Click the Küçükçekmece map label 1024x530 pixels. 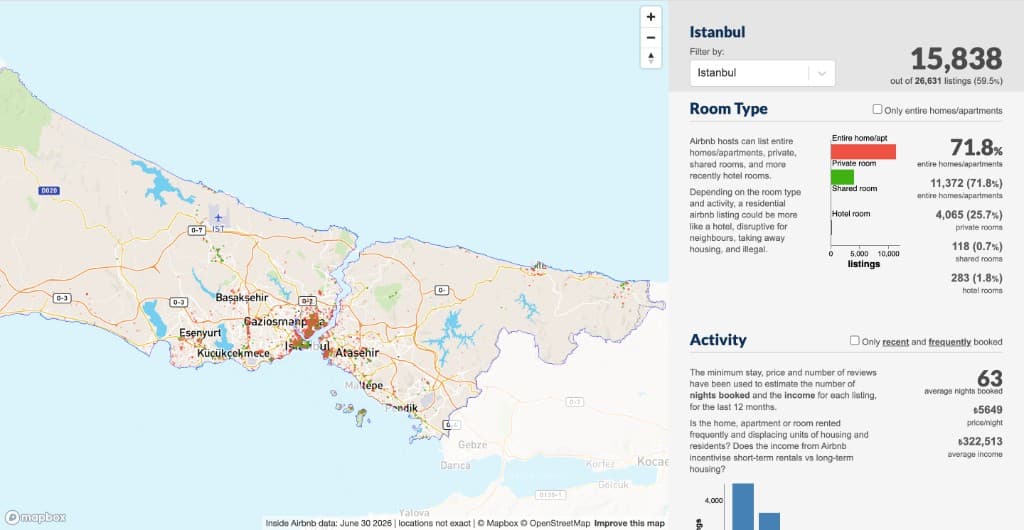tap(232, 354)
